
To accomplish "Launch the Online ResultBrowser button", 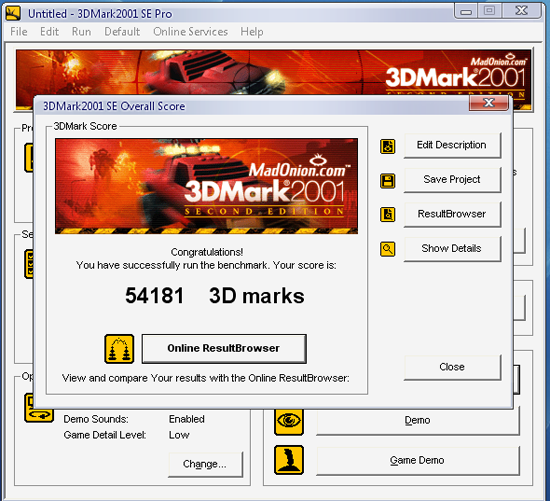I will coord(224,348).
